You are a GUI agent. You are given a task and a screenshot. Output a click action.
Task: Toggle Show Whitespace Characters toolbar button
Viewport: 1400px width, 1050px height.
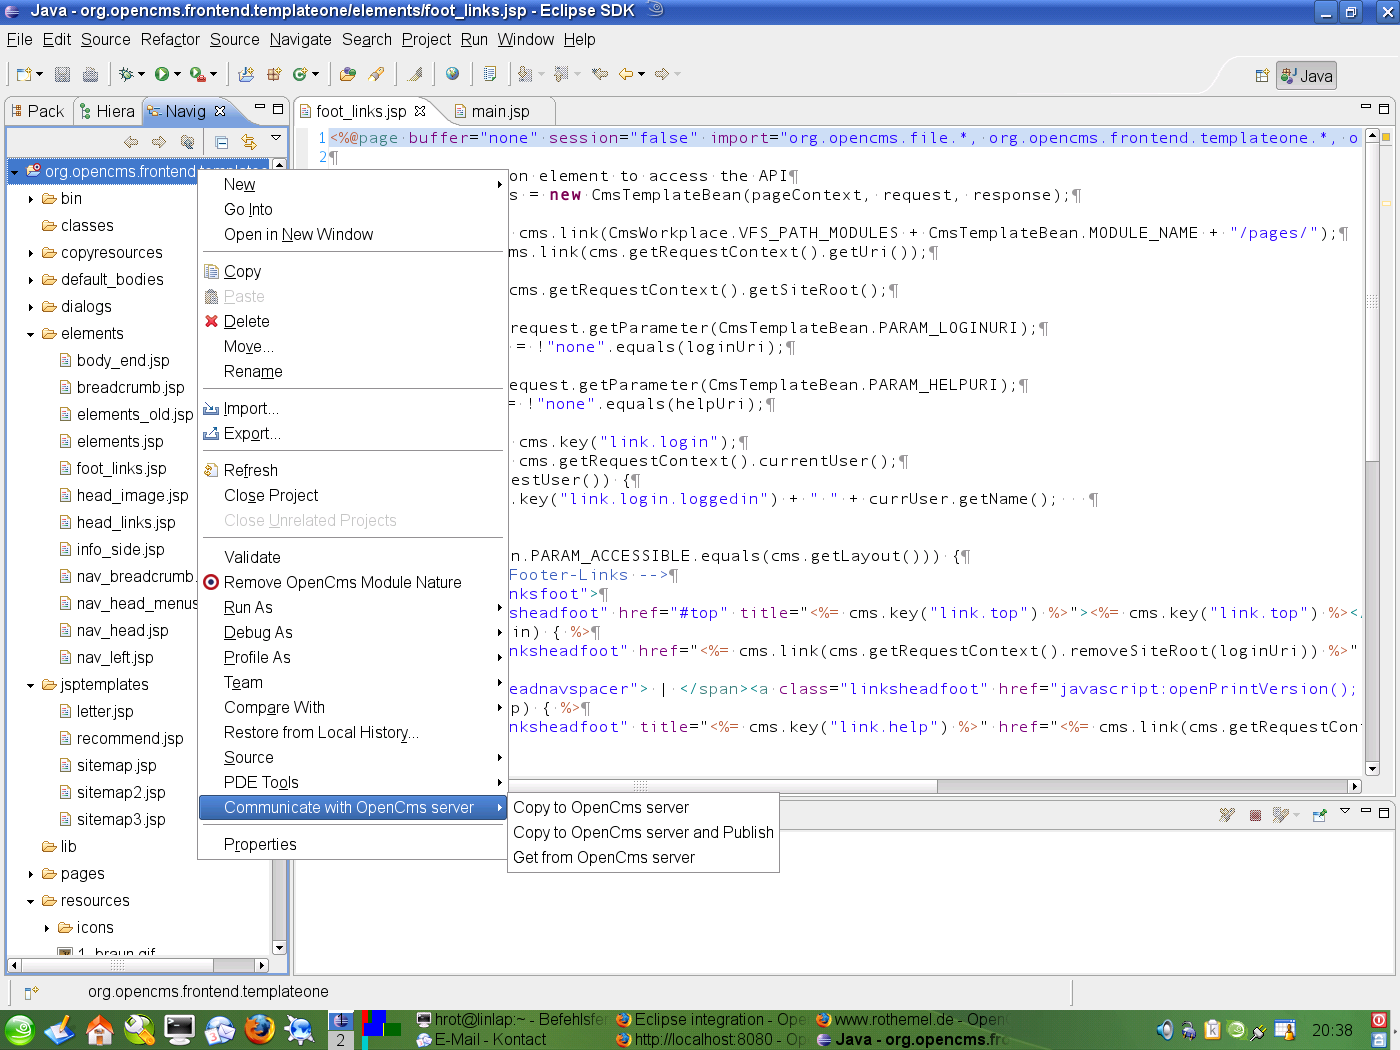click(x=490, y=74)
